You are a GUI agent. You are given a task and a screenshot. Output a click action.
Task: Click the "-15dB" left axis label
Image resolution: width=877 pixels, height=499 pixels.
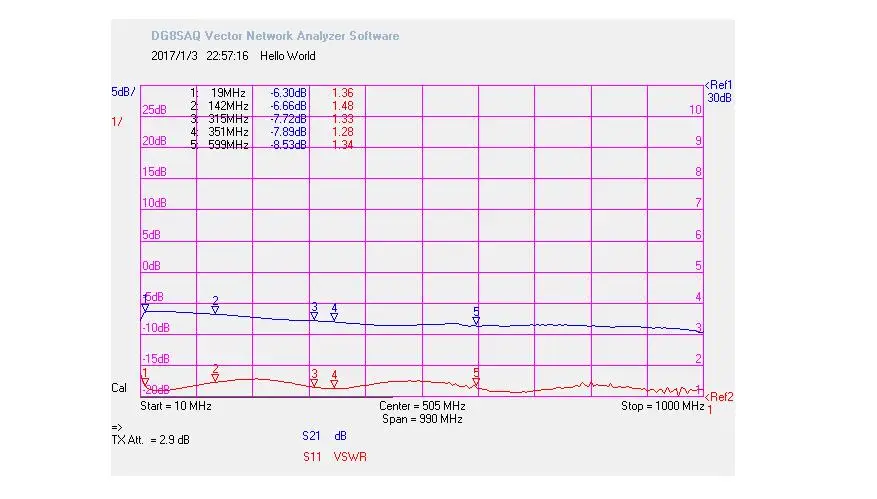[156, 359]
